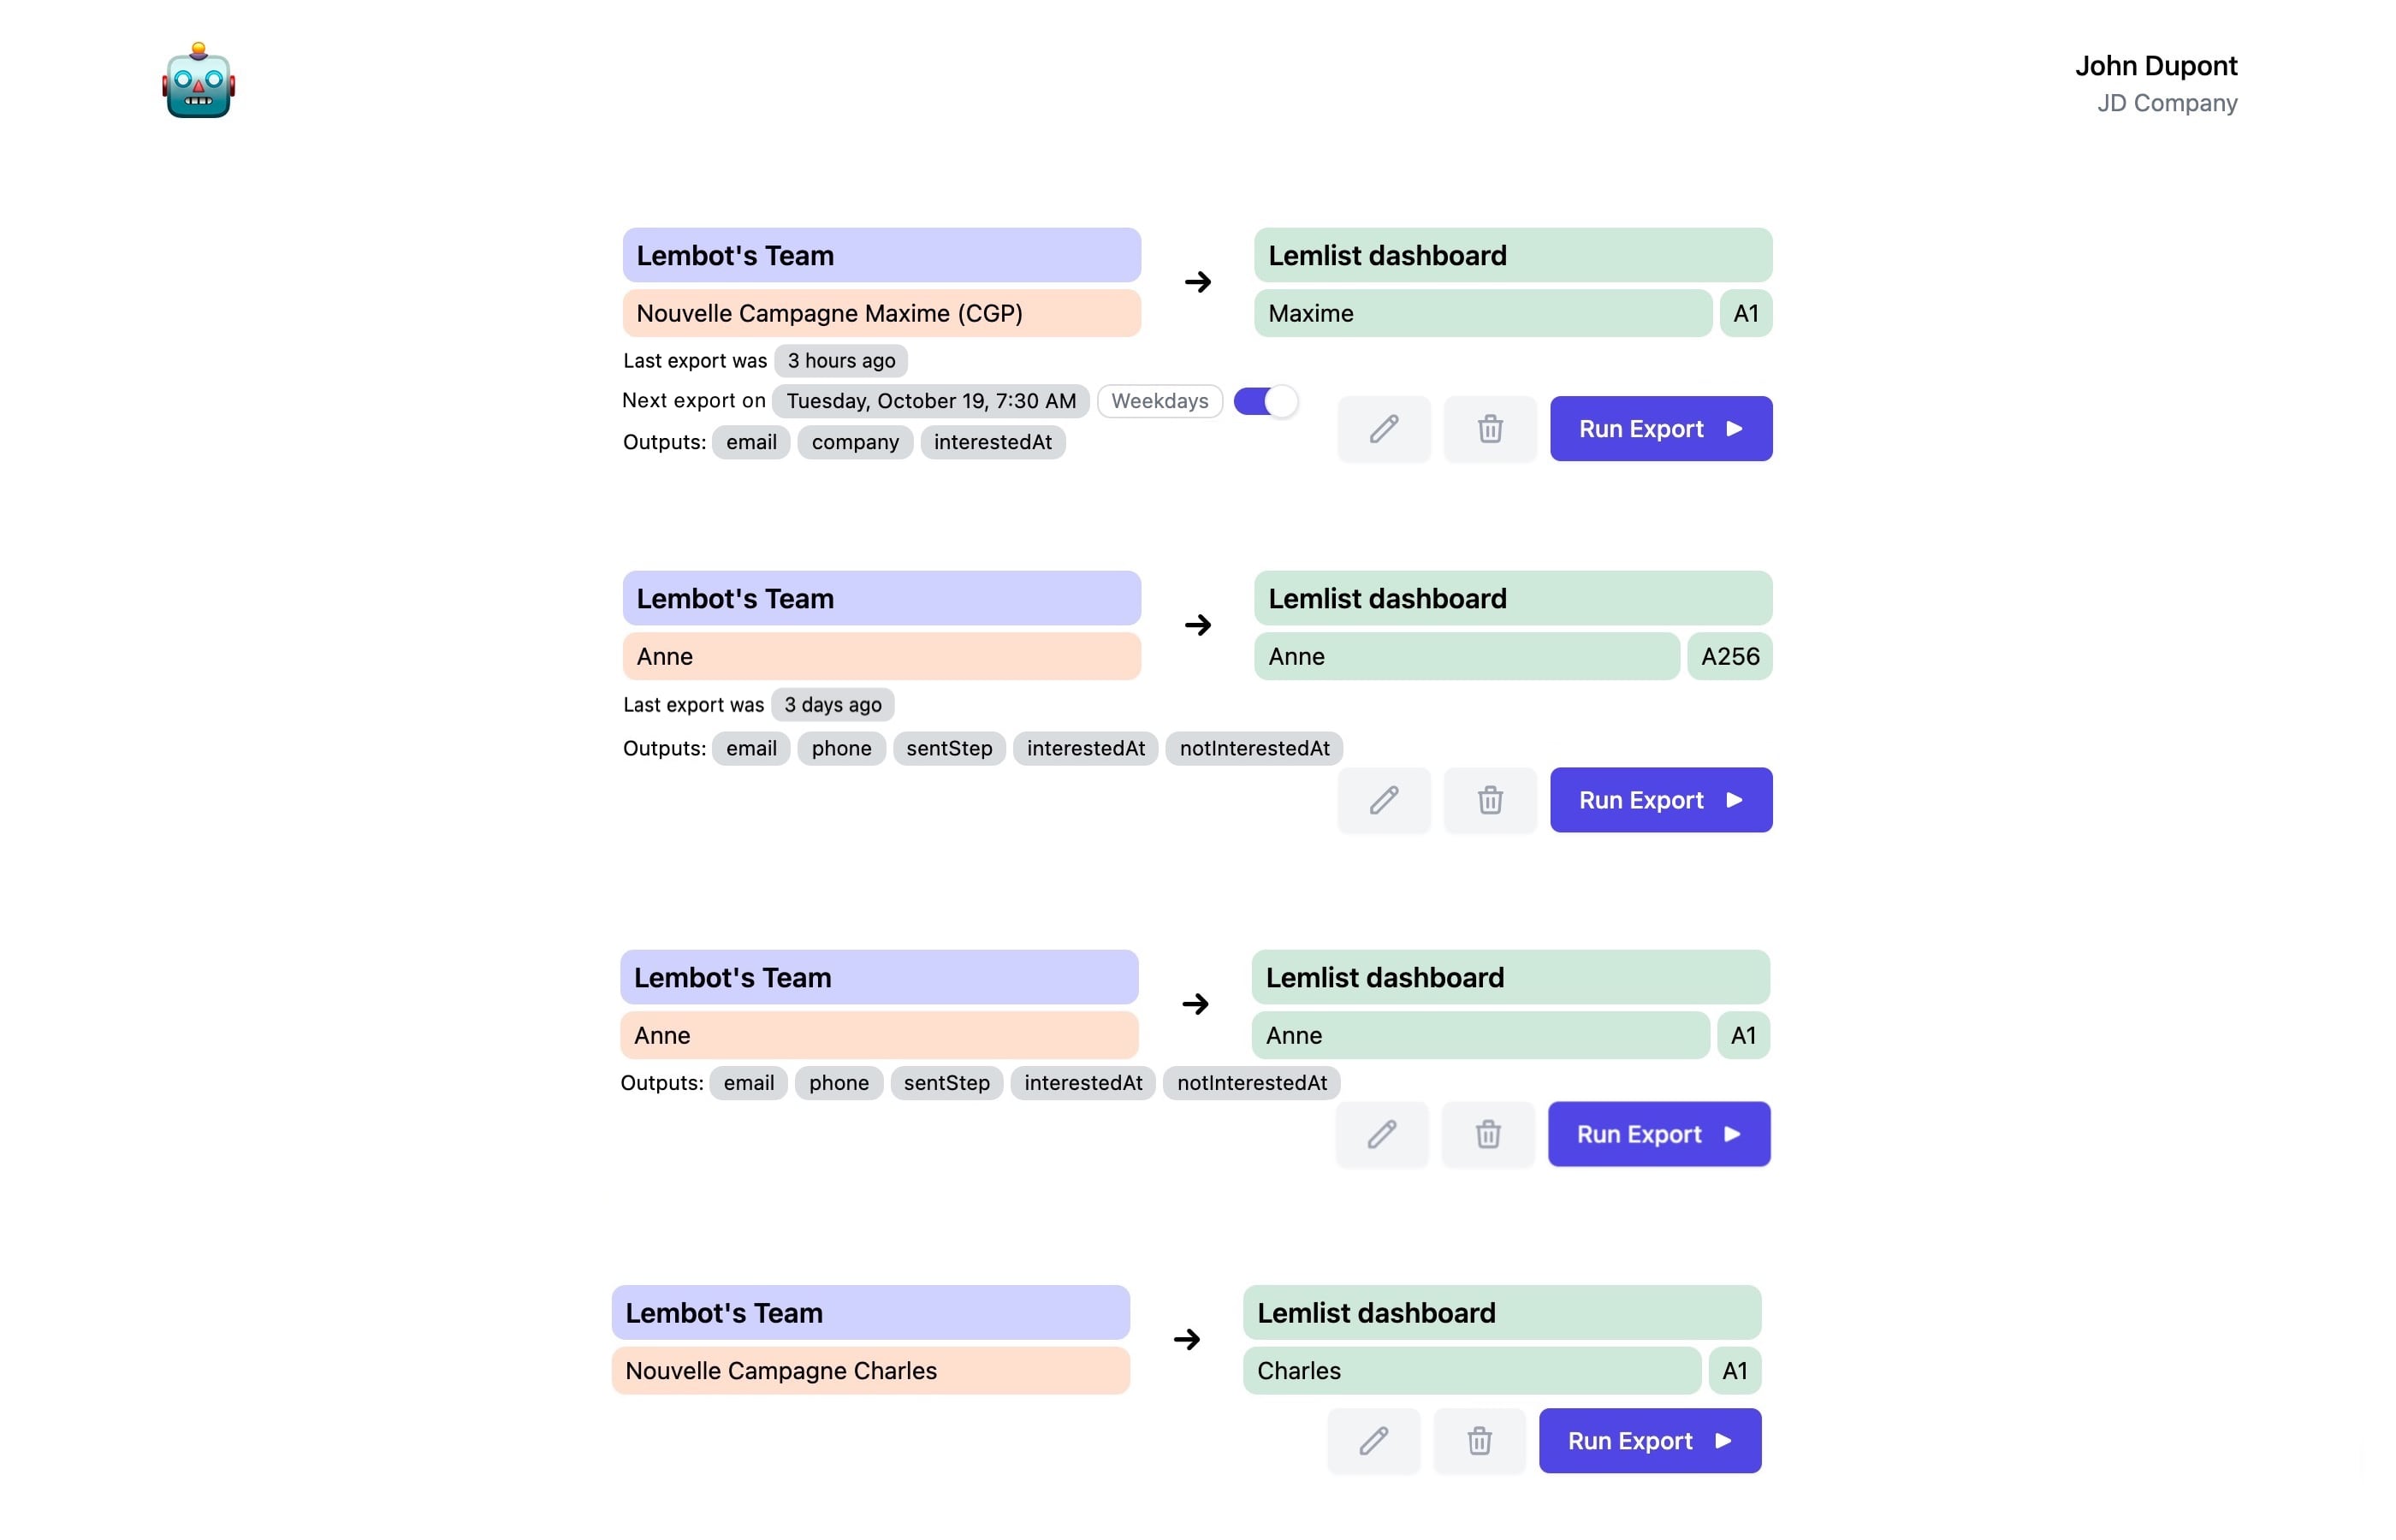Edit the Anne A256 export pencil icon
2396x1540 pixels.
1383,800
